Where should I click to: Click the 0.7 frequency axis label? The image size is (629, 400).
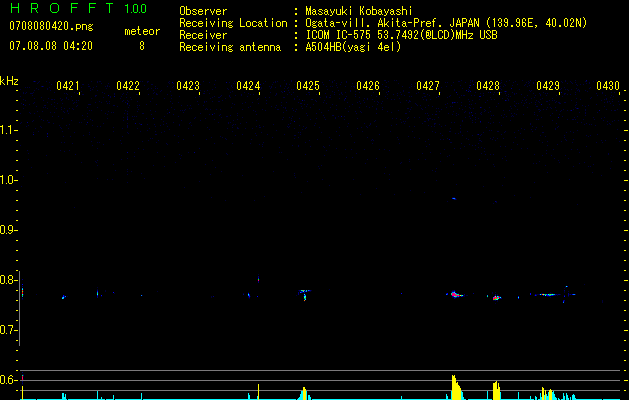[x=7, y=330]
